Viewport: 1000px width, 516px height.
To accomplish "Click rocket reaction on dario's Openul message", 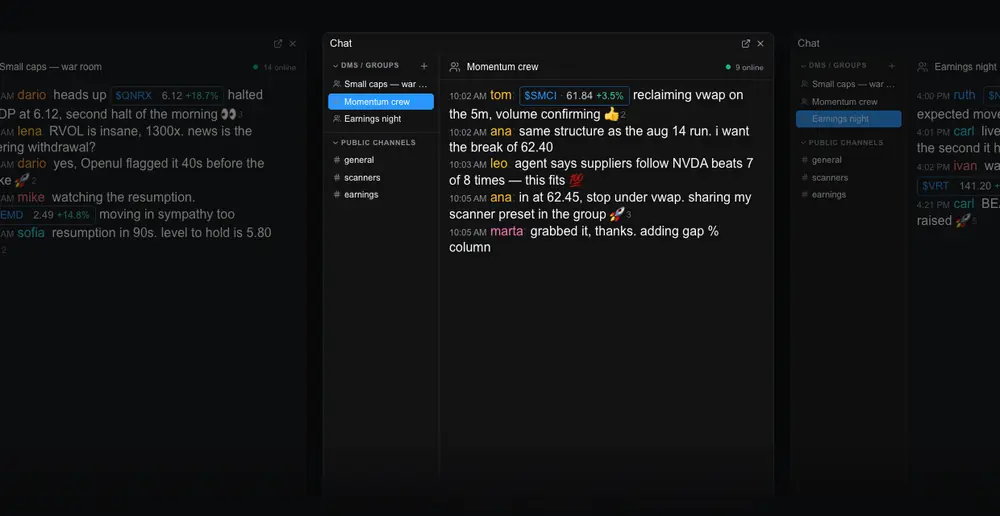I will tap(21, 181).
